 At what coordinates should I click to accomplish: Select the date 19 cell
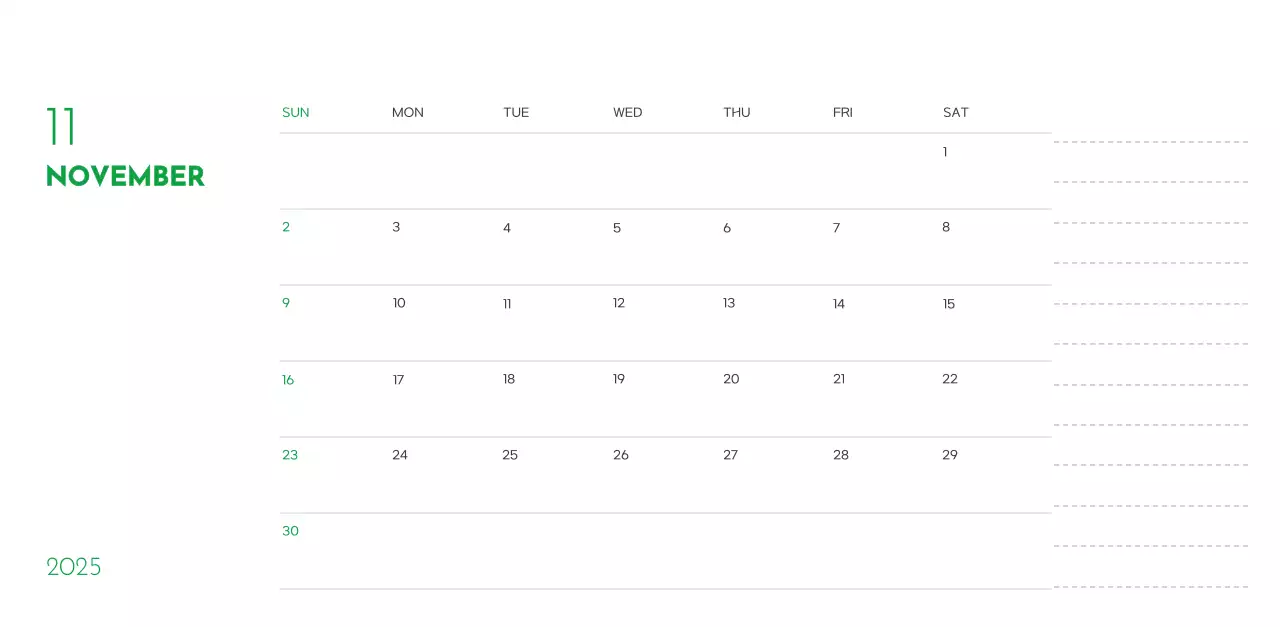click(619, 379)
